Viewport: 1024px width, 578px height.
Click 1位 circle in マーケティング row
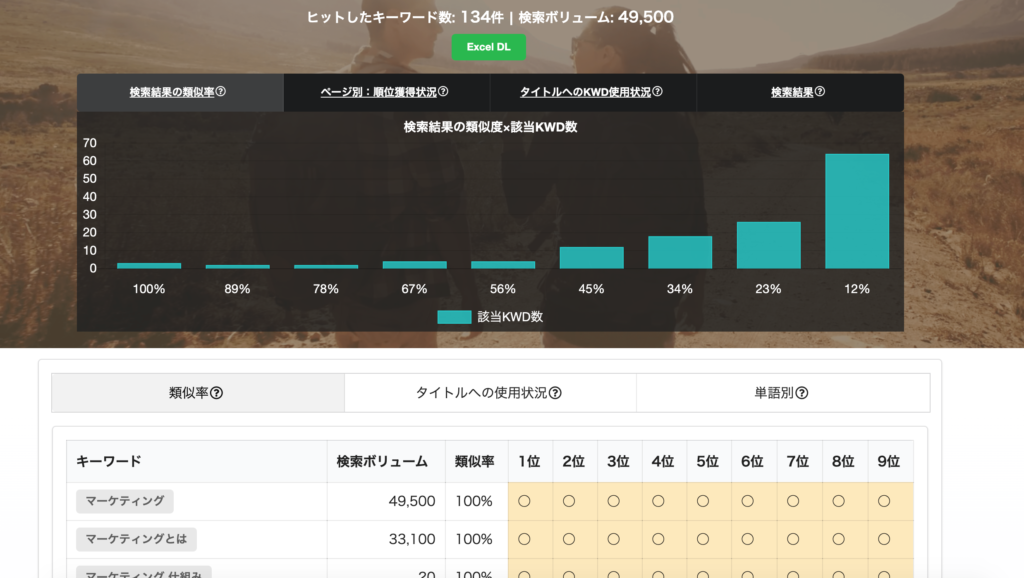coord(524,501)
